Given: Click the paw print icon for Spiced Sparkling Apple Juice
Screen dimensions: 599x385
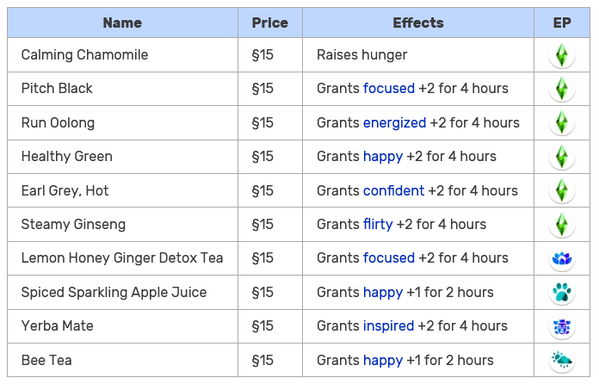Looking at the screenshot, I should [562, 293].
